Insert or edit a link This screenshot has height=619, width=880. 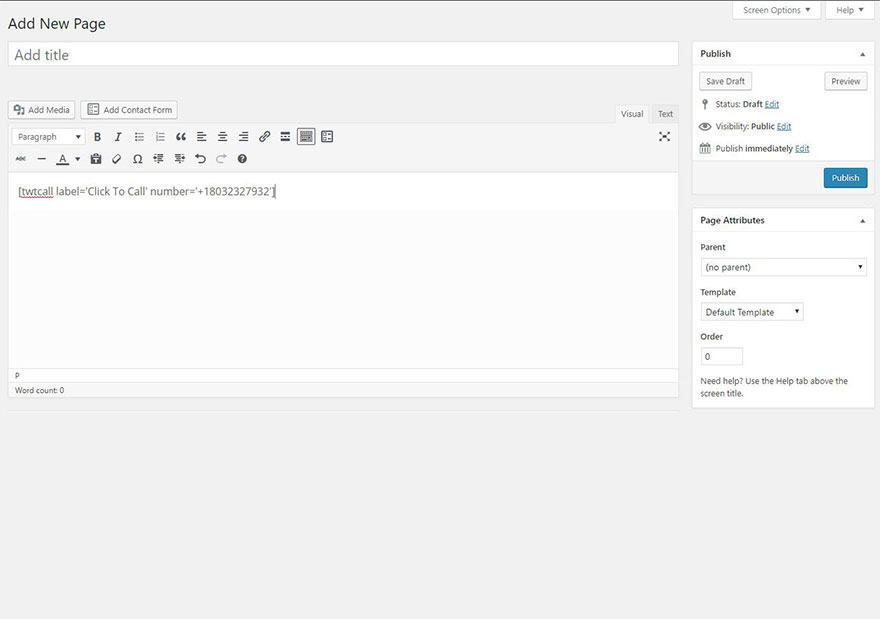coord(264,137)
